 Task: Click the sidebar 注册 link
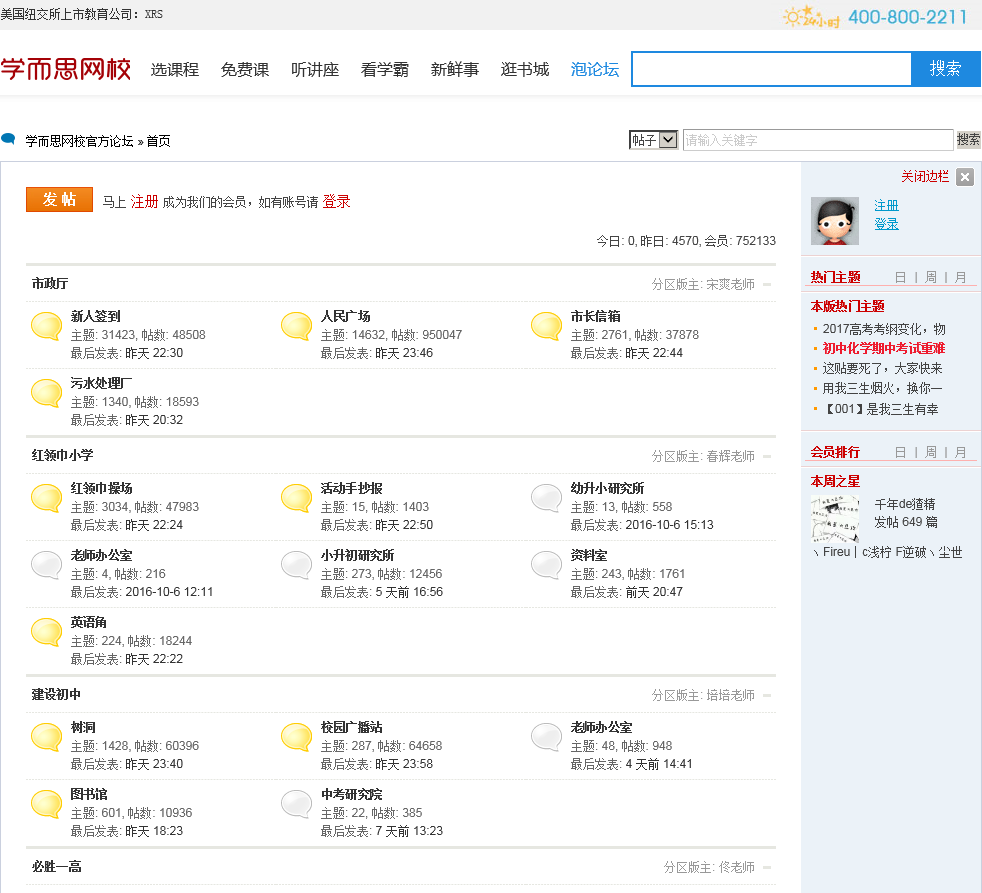[886, 205]
